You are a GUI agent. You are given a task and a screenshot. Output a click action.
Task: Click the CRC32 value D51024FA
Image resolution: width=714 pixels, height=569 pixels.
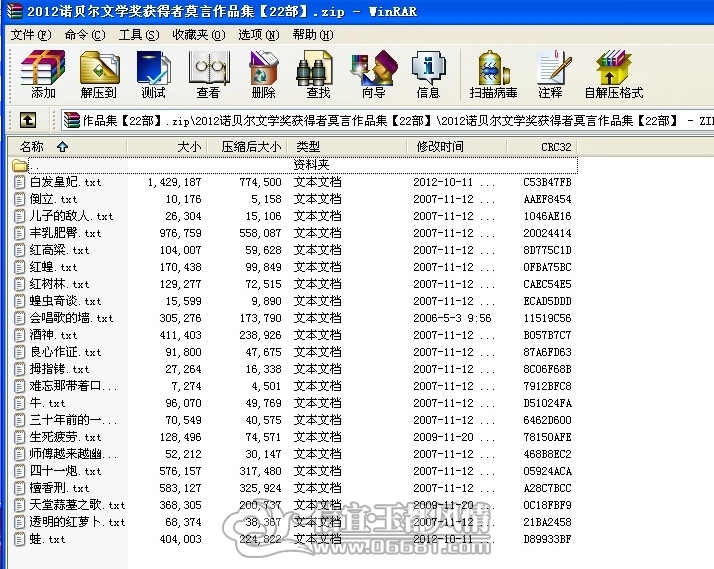coord(547,403)
